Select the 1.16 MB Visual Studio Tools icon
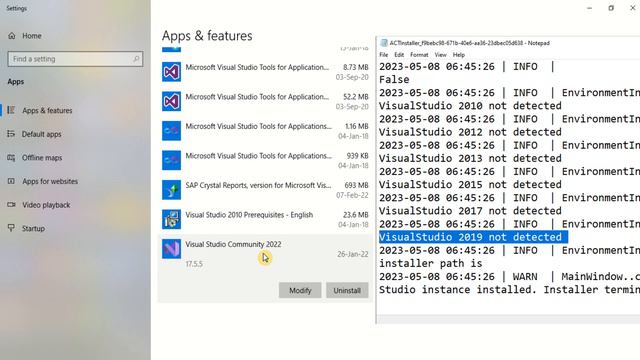The height and width of the screenshot is (360, 640). (171, 131)
